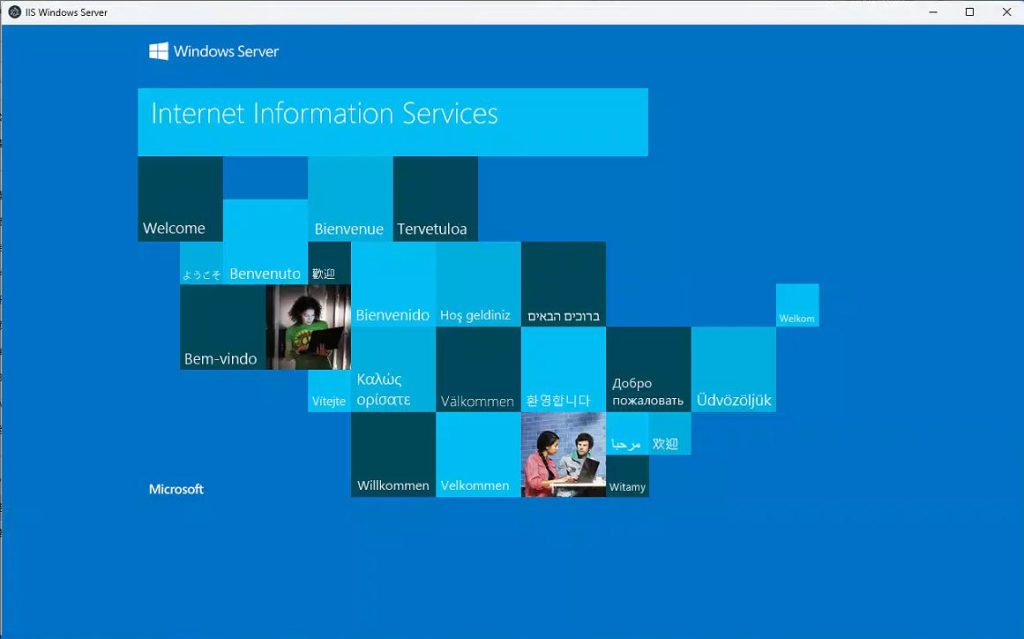Click the simplified Chinese 欢迎 tile
Image resolution: width=1024 pixels, height=639 pixels.
[x=670, y=433]
